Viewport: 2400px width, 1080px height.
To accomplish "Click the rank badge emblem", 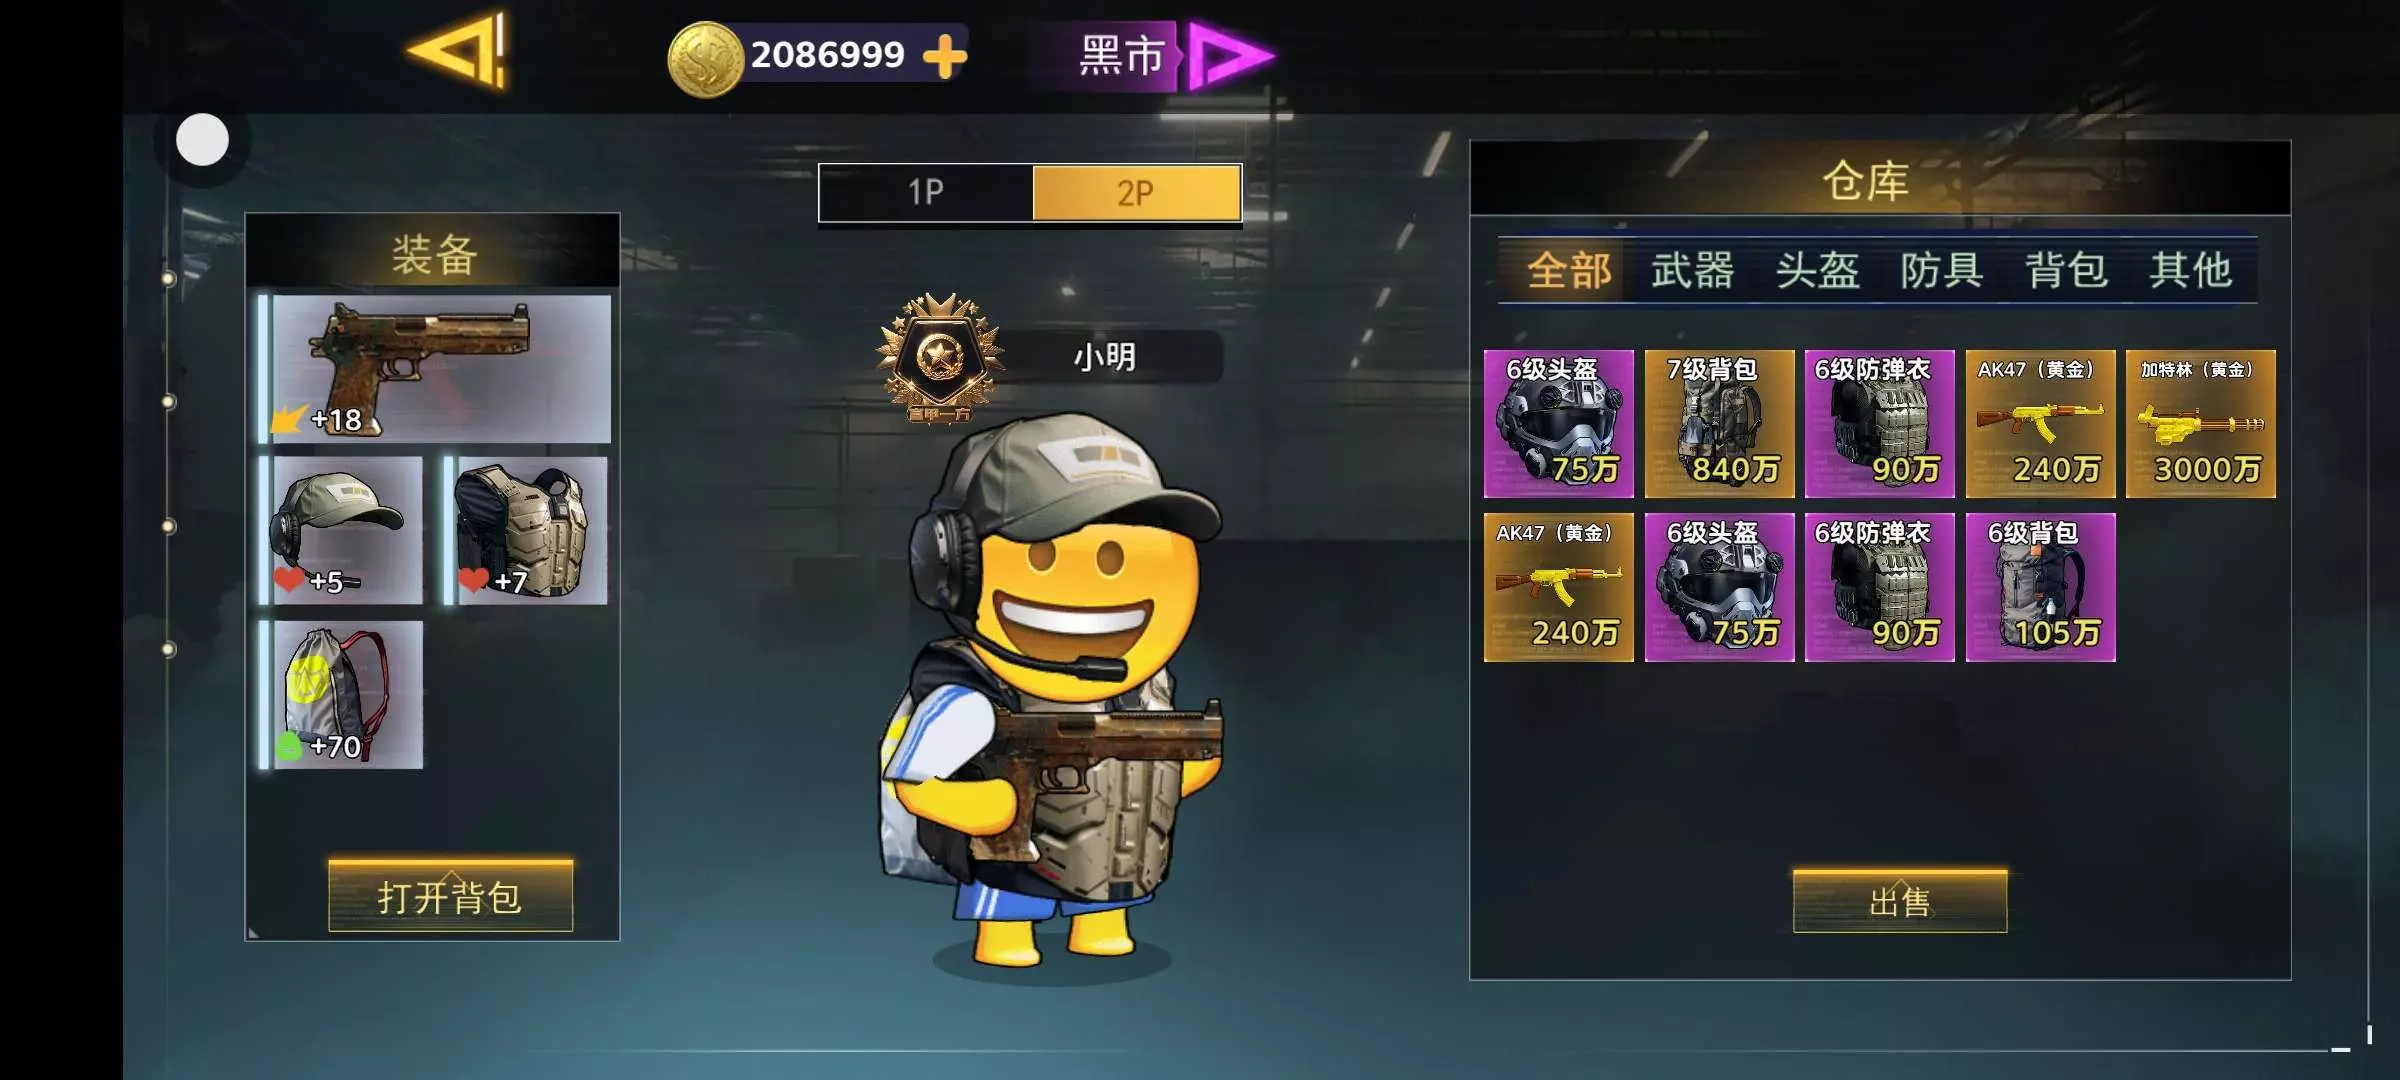I will [x=939, y=358].
